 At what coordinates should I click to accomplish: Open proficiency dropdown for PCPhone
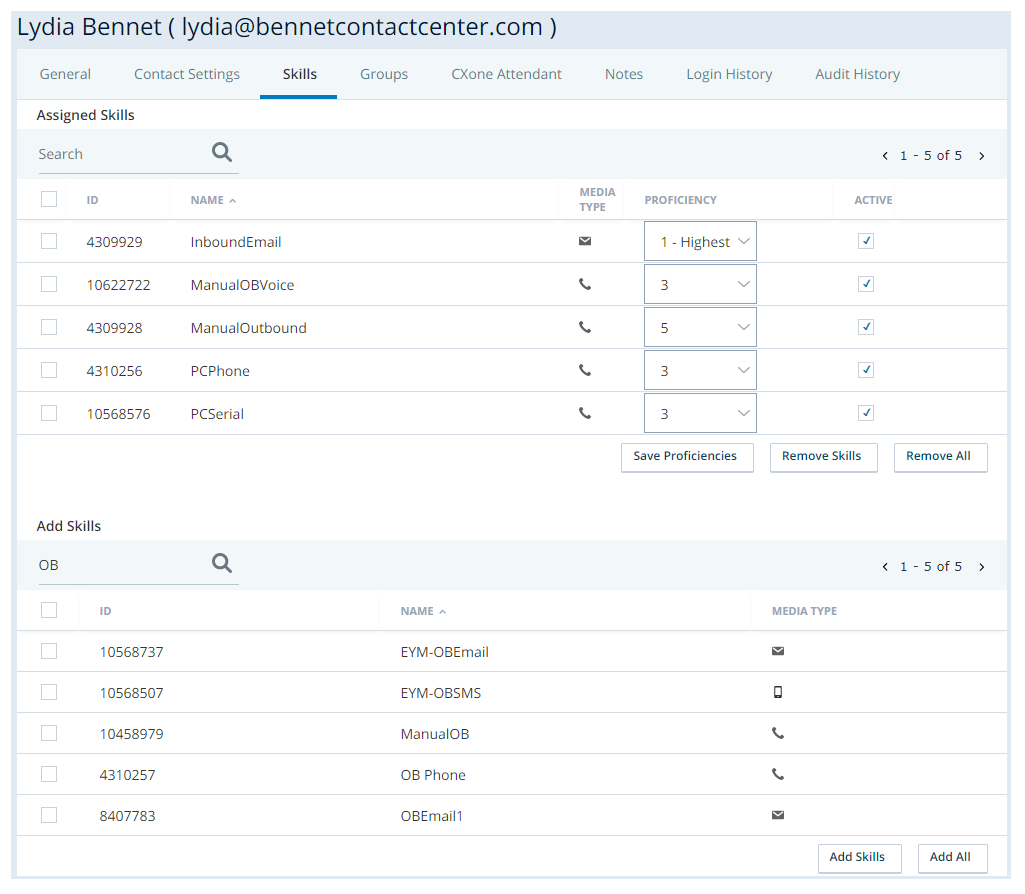(x=700, y=371)
